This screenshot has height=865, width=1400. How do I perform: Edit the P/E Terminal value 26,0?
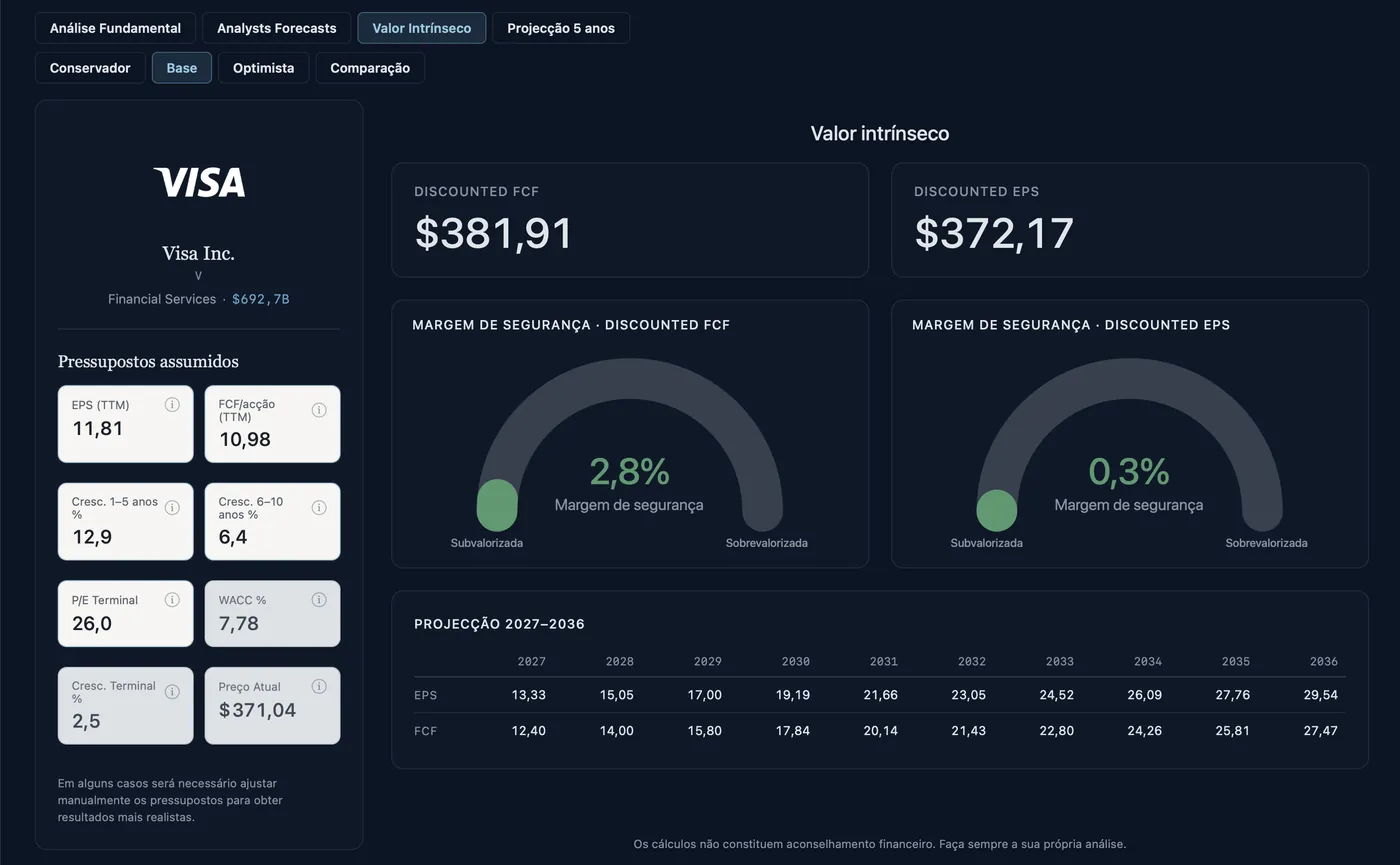point(92,624)
